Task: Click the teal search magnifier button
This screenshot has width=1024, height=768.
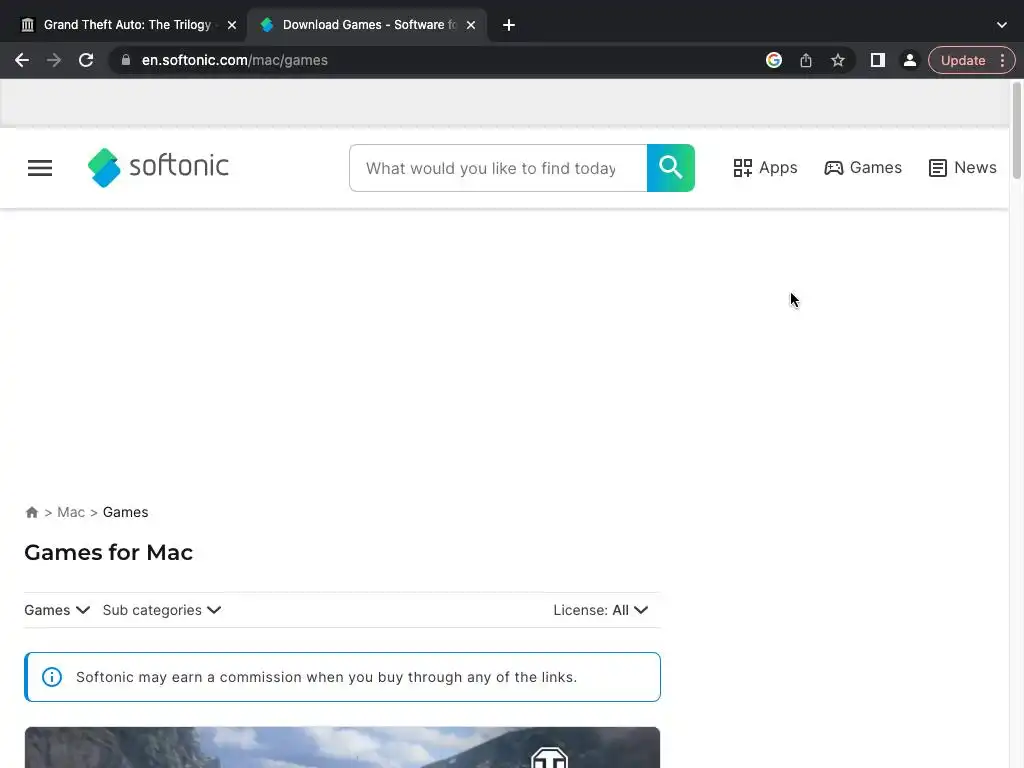Action: (x=671, y=168)
